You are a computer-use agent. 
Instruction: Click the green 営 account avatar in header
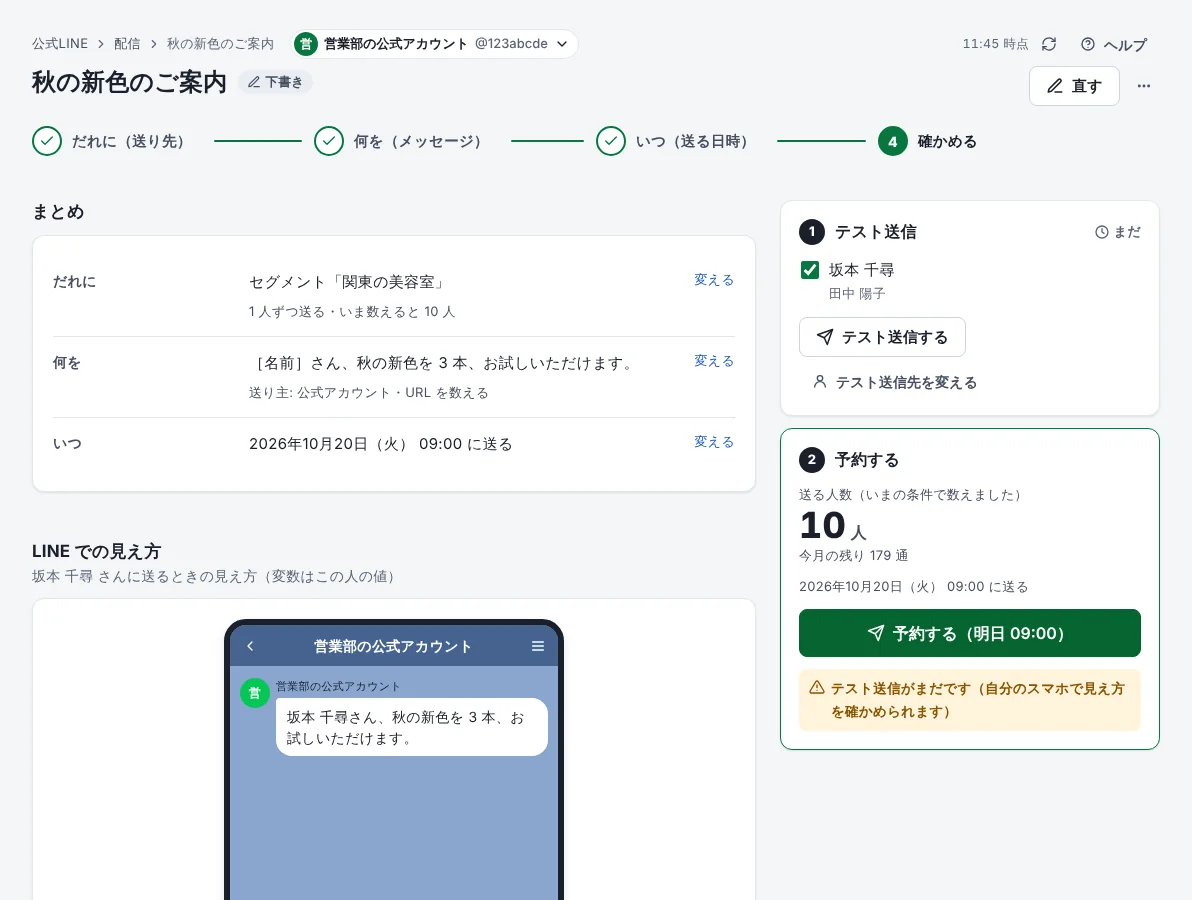(x=306, y=44)
